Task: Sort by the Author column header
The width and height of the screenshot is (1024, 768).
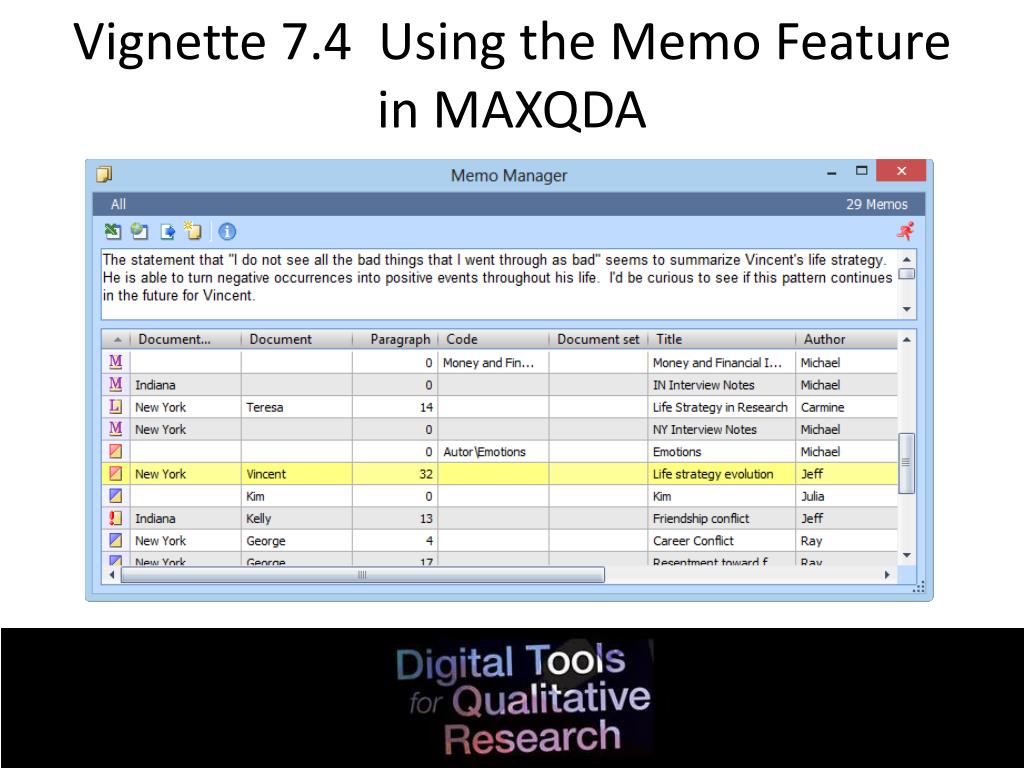Action: tap(846, 339)
